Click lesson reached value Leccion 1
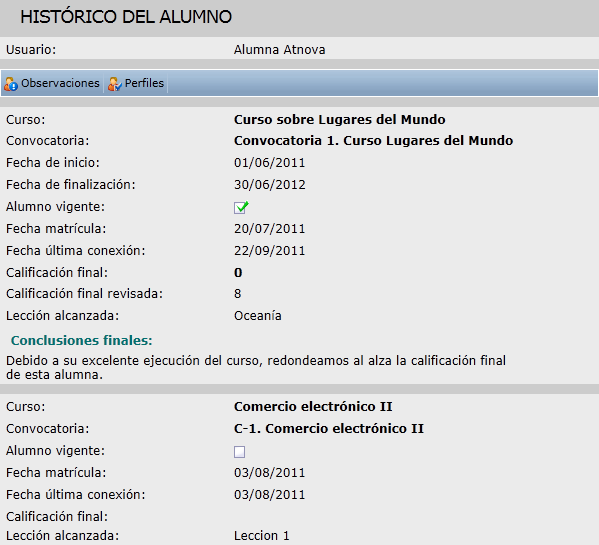Screen dimensions: 599x545 tap(262, 536)
